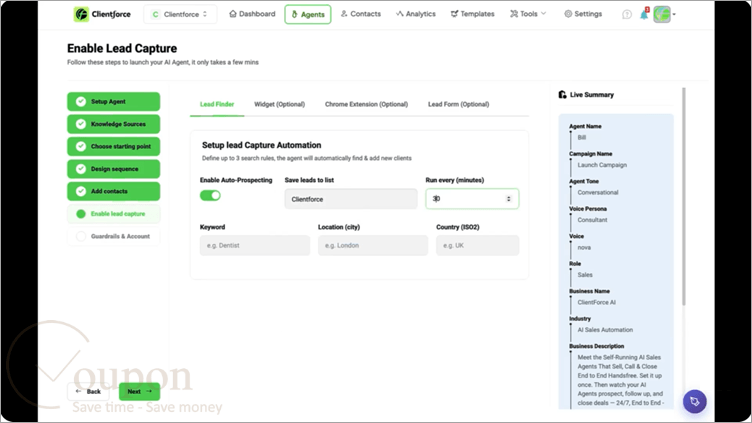Screen dimensions: 752x423
Task: Open the notifications bell
Action: tap(644, 14)
